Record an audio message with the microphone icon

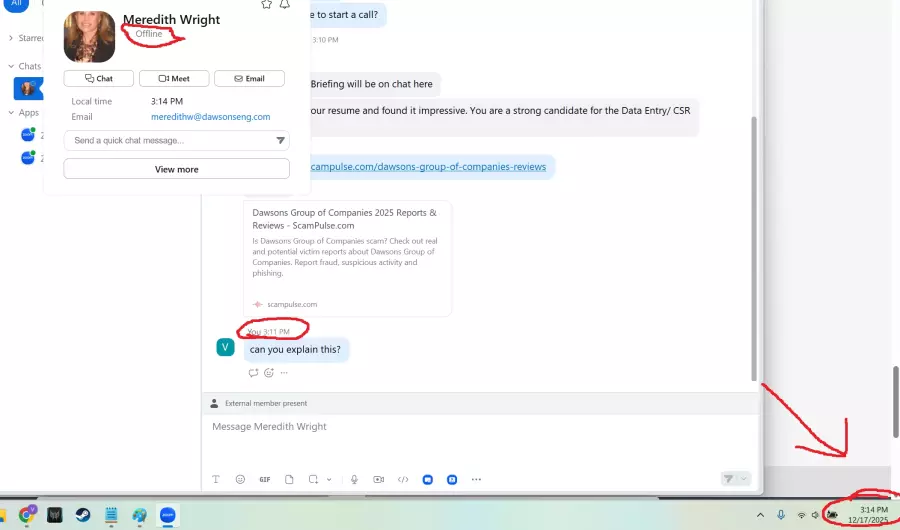tap(354, 479)
